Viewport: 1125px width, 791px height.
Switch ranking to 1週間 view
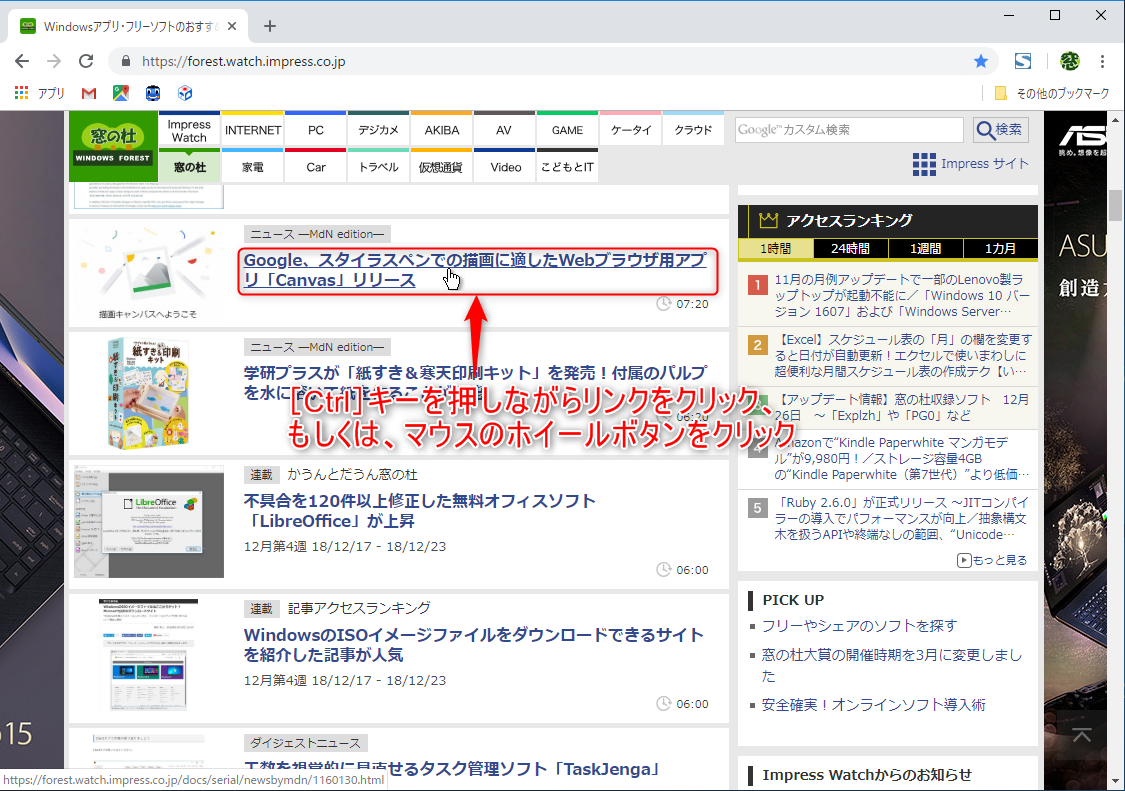925,249
